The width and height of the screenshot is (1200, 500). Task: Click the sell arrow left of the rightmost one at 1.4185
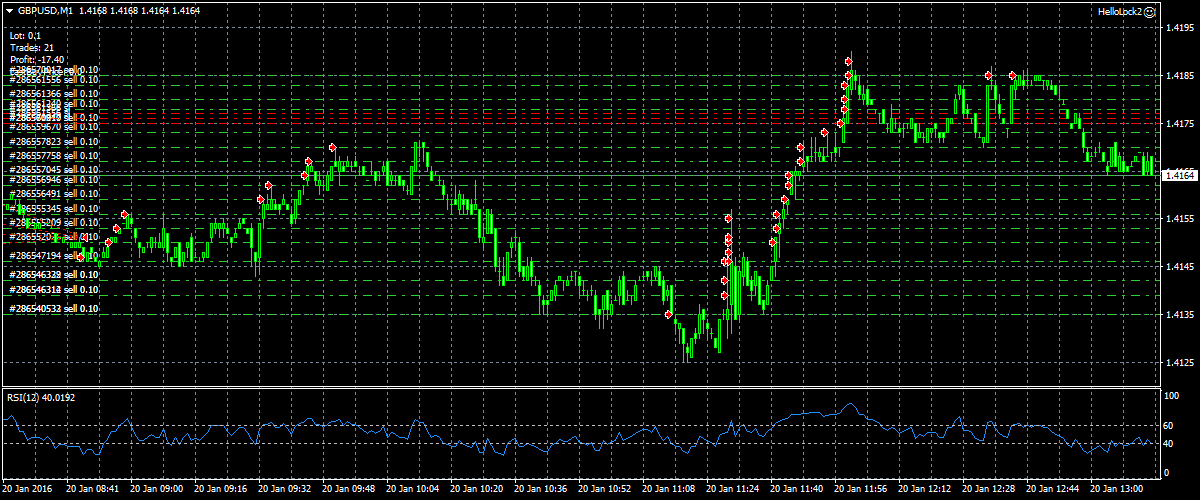tap(988, 75)
